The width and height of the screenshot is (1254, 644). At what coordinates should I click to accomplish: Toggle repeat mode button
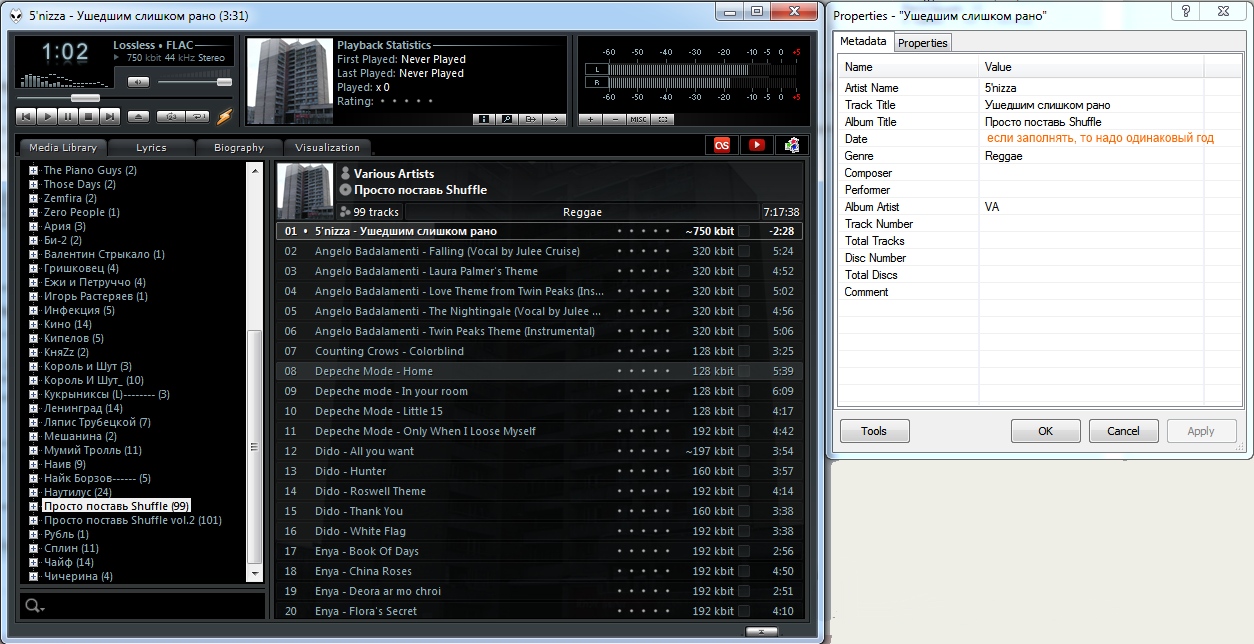tap(197, 116)
